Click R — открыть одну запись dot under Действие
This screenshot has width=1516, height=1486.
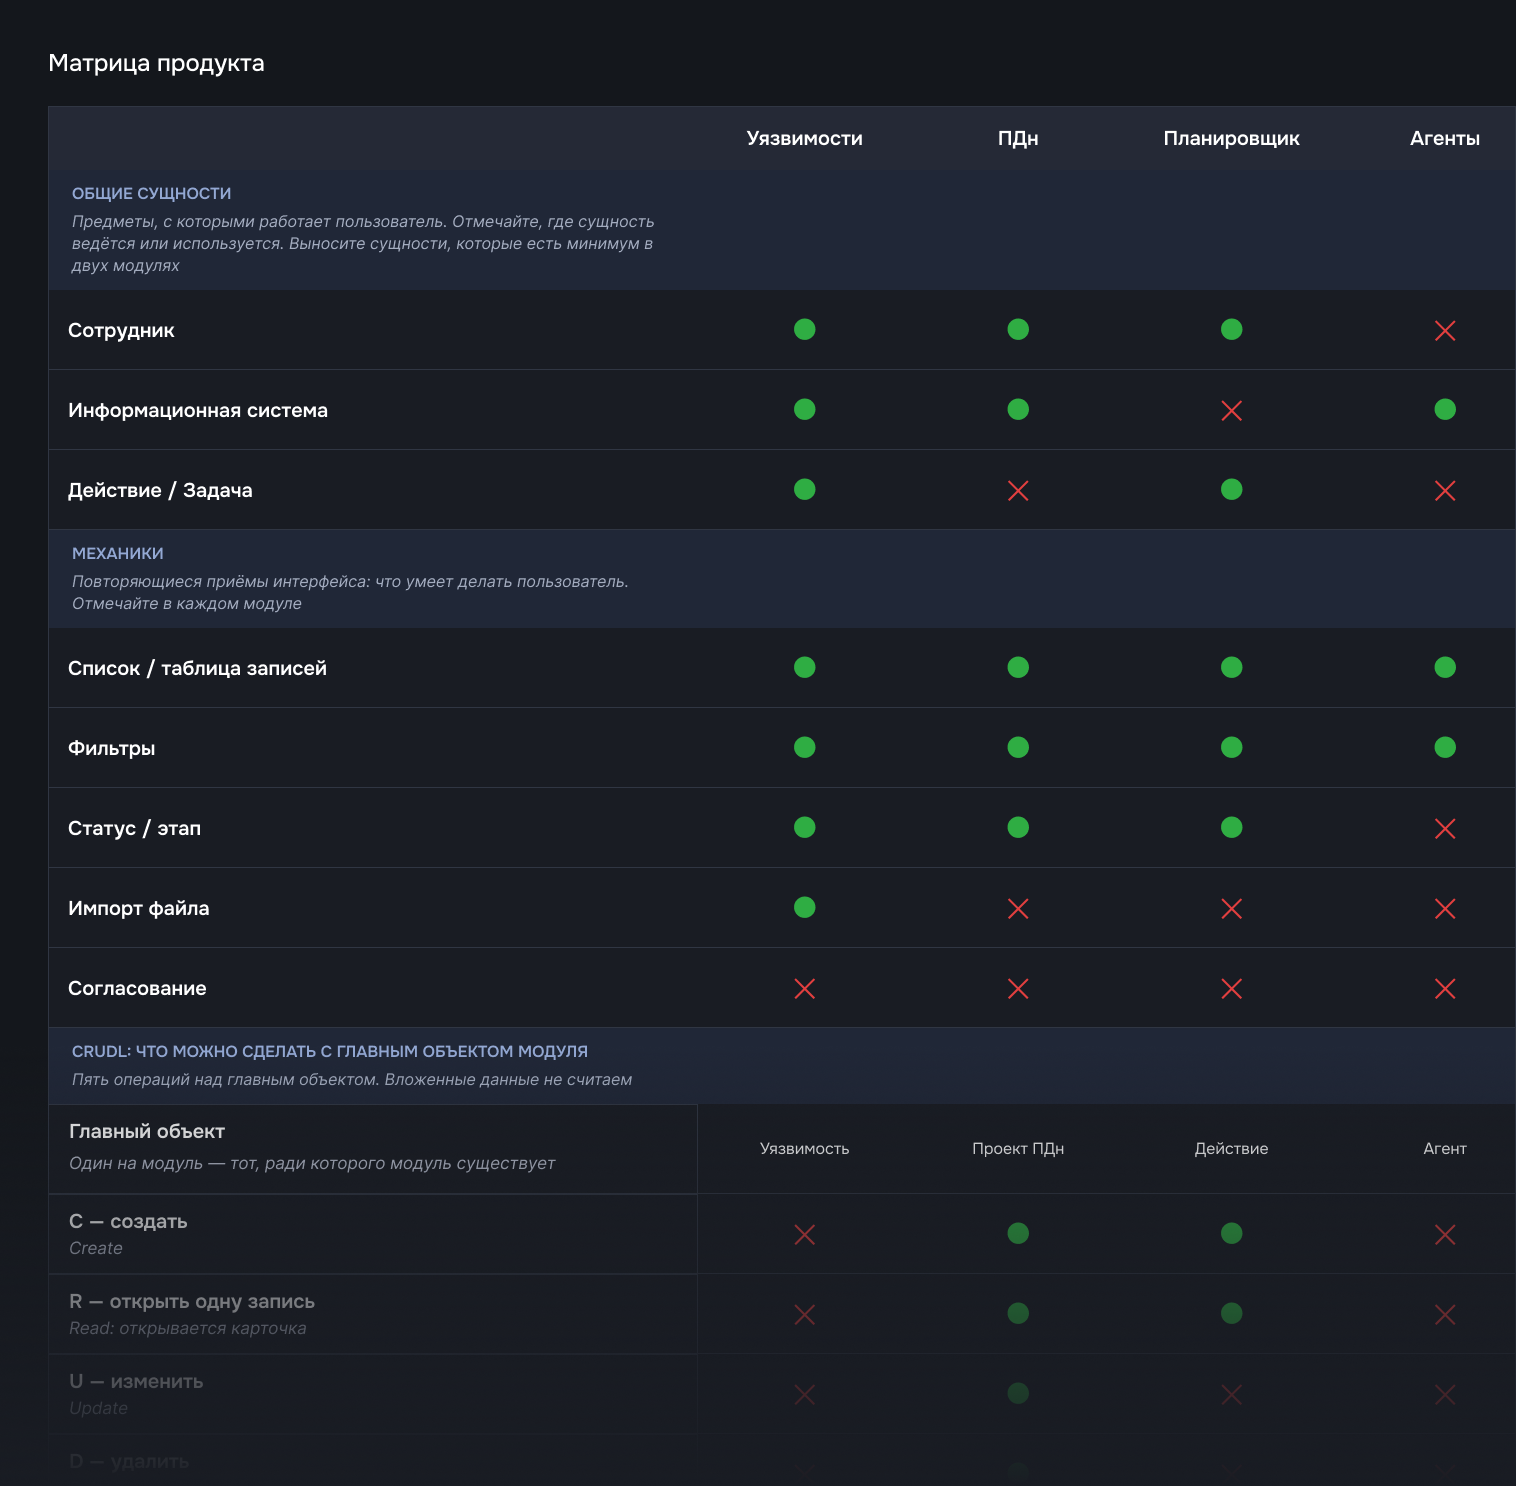[x=1231, y=1313]
